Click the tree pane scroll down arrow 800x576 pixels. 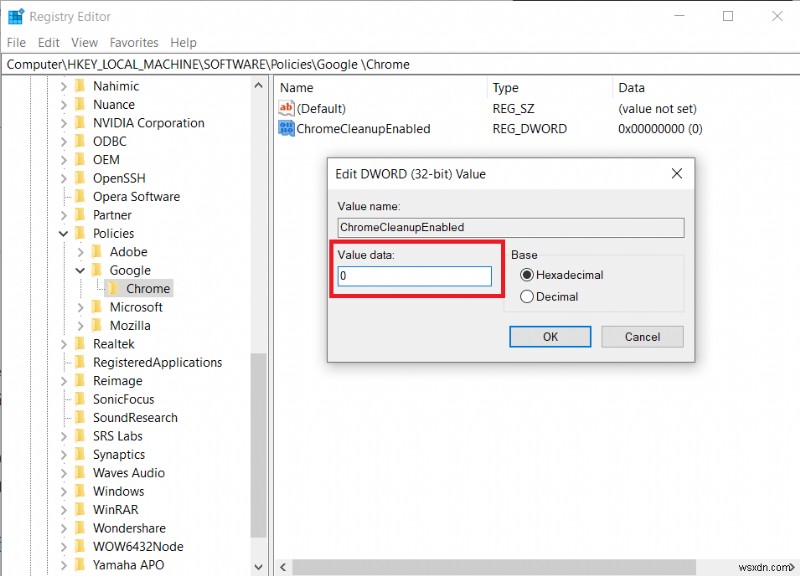coord(258,566)
